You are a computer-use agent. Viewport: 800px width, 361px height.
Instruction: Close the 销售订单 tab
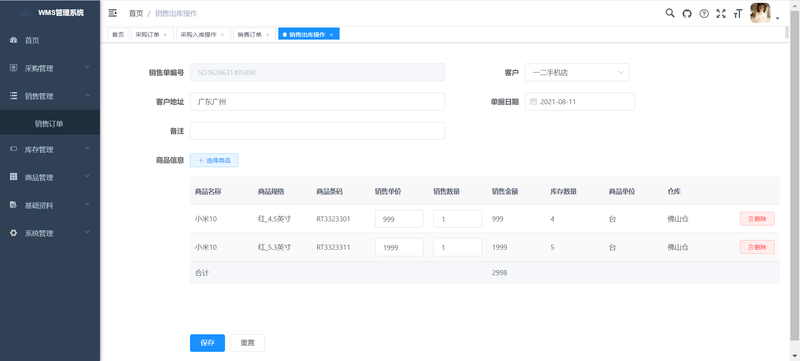[x=267, y=35]
